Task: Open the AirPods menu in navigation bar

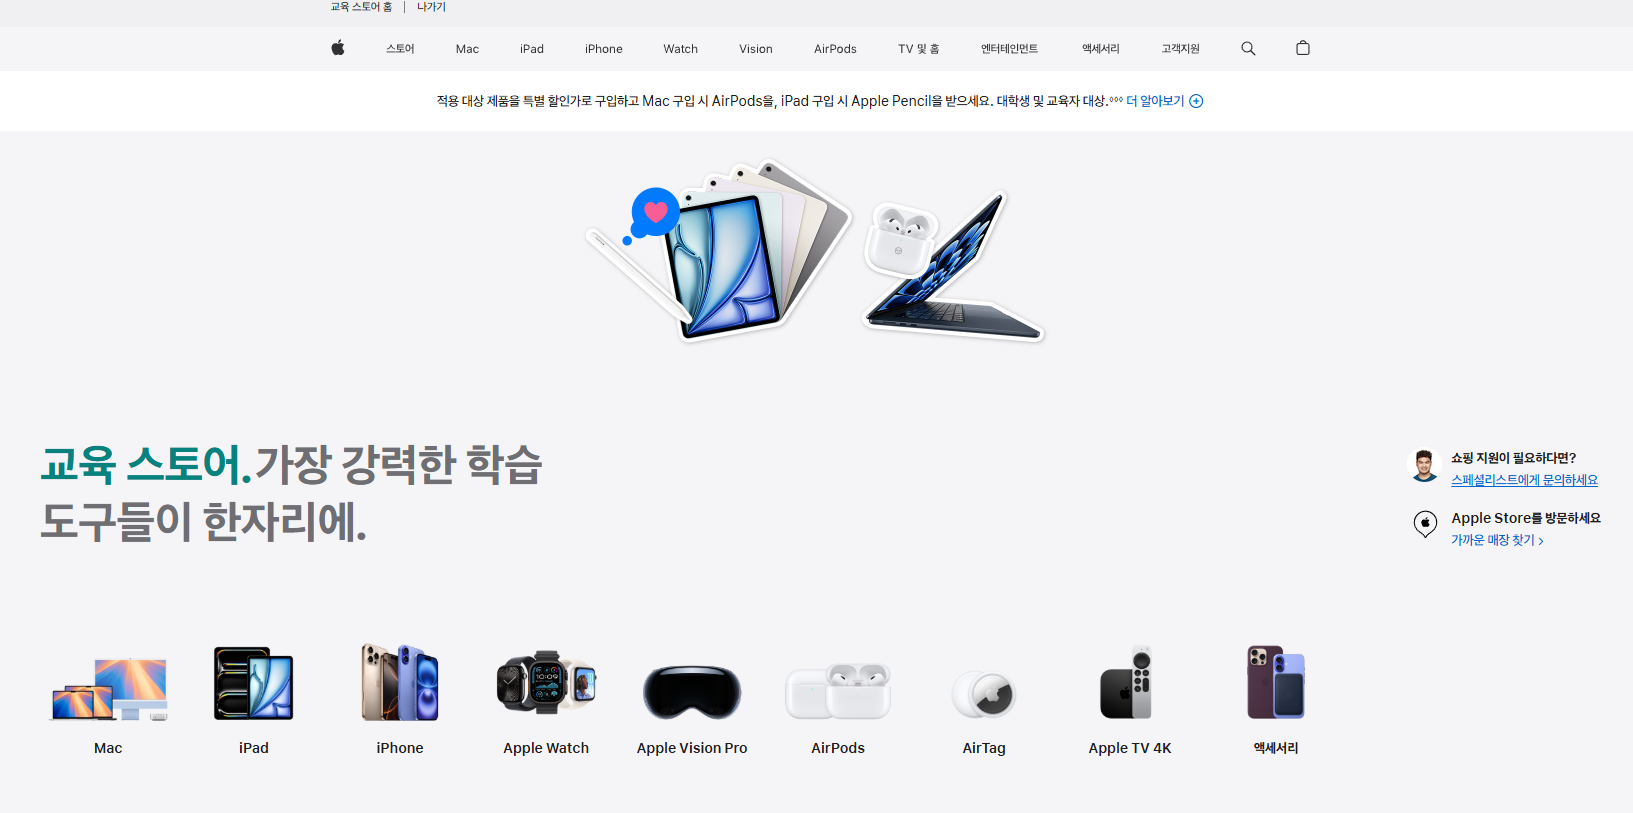Action: coord(835,49)
